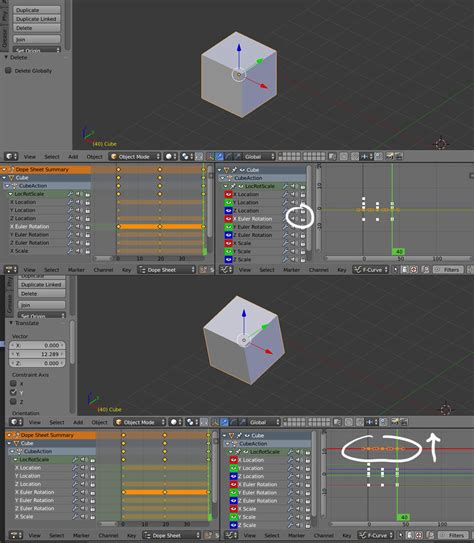Open Dope Sheet mode dropdown, upper screenshot
This screenshot has width=474, height=543.
167,269
